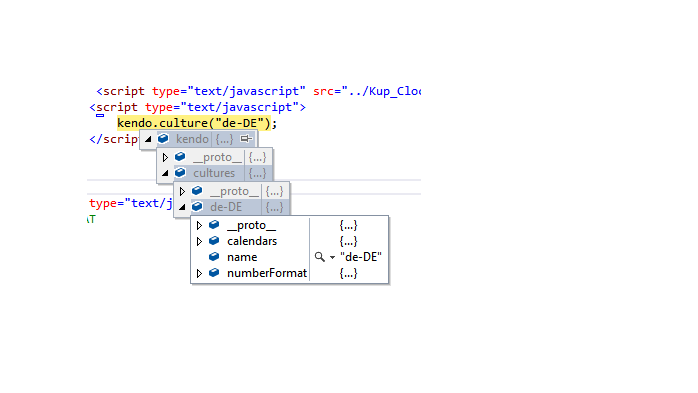
Task: Open text visualizer magnifier for name
Action: tap(320, 257)
